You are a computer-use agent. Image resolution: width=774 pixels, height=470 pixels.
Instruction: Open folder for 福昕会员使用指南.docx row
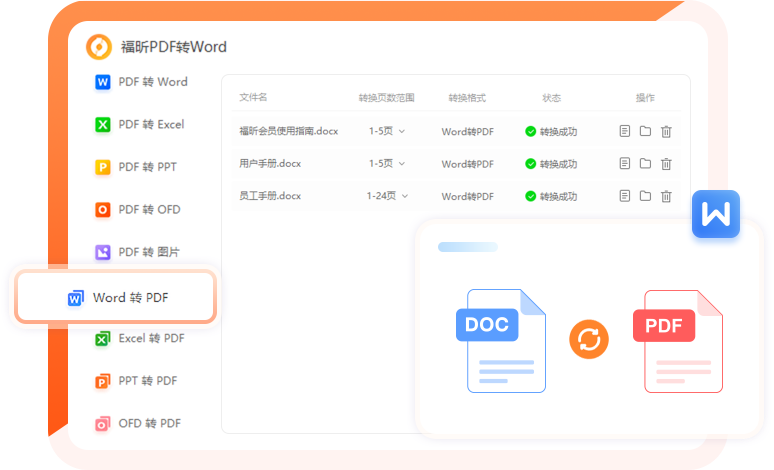[x=645, y=131]
